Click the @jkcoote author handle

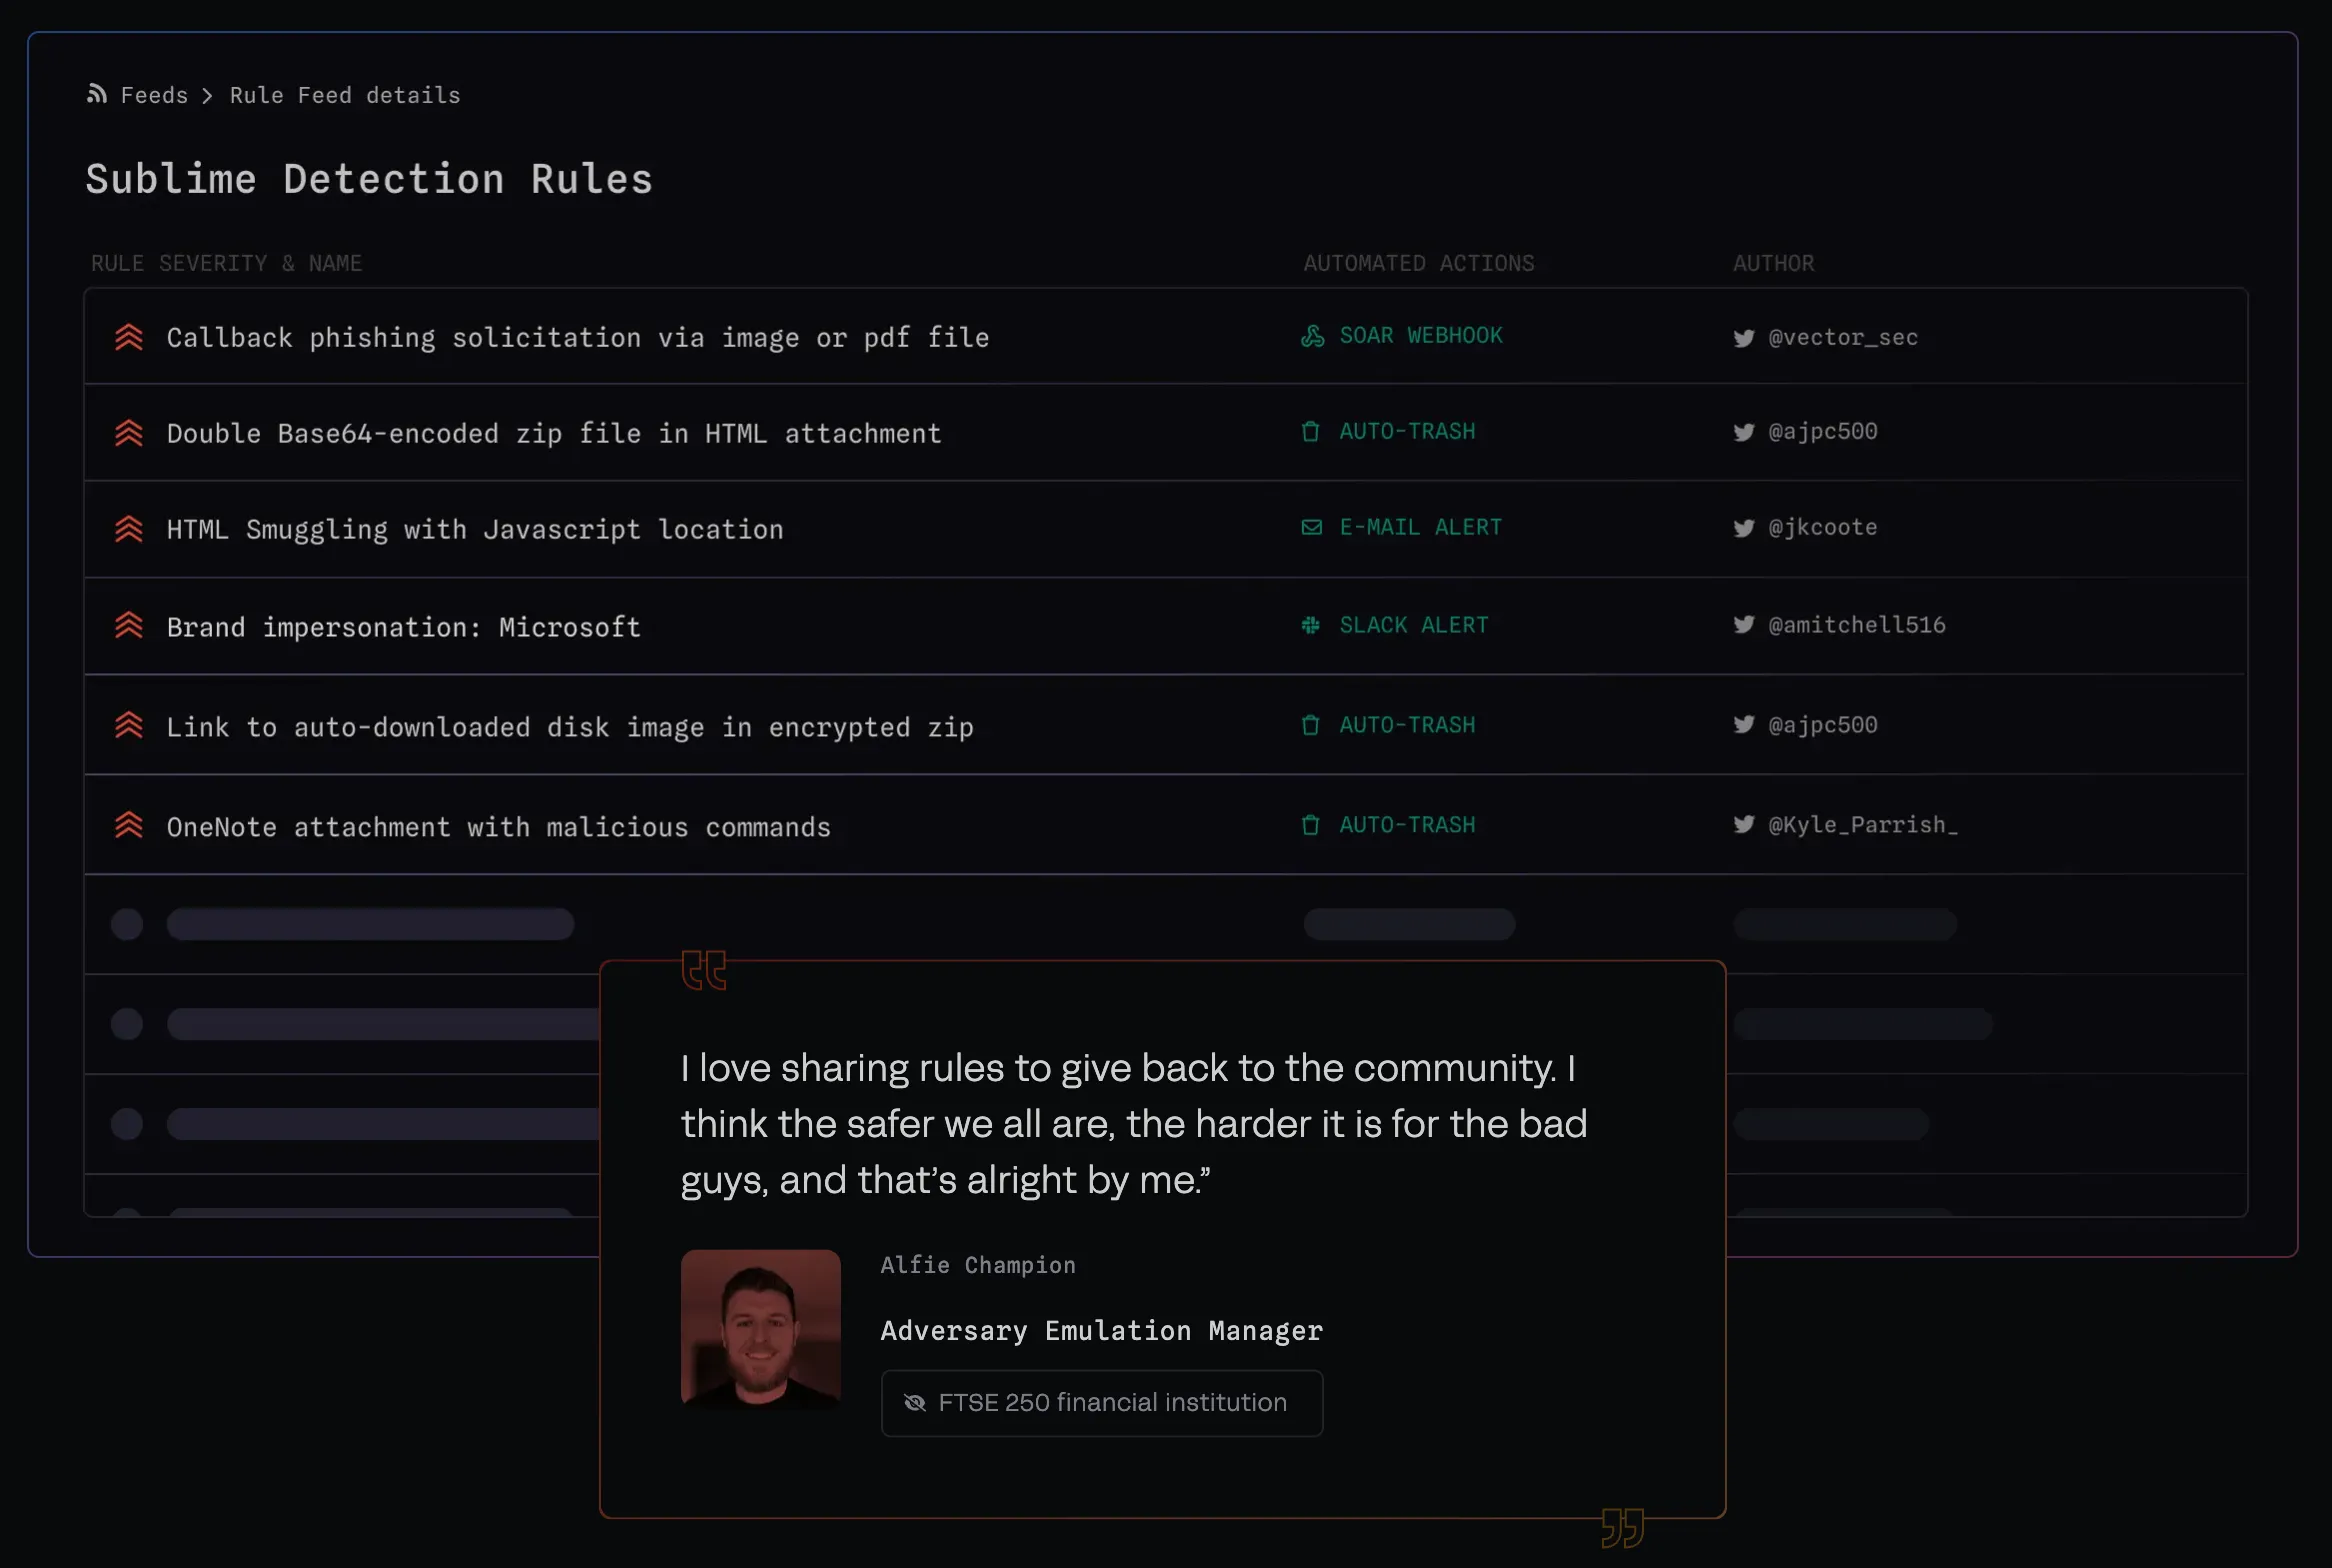[x=1823, y=527]
